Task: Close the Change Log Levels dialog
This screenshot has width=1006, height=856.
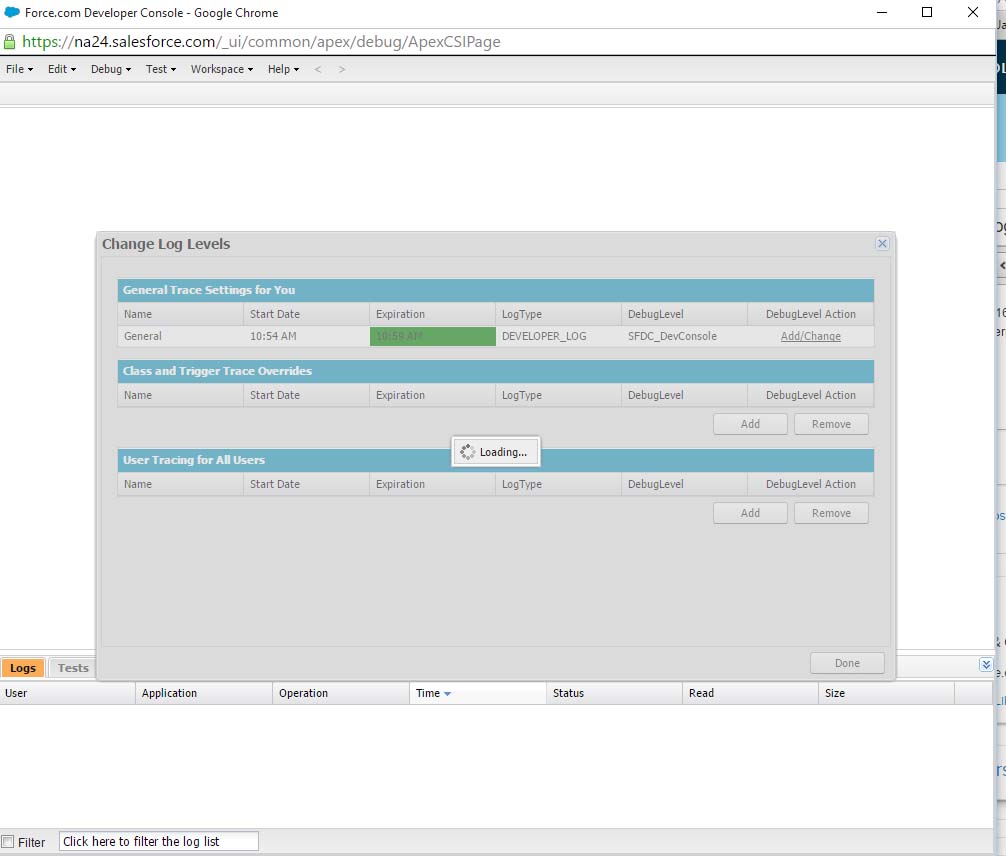Action: [881, 244]
